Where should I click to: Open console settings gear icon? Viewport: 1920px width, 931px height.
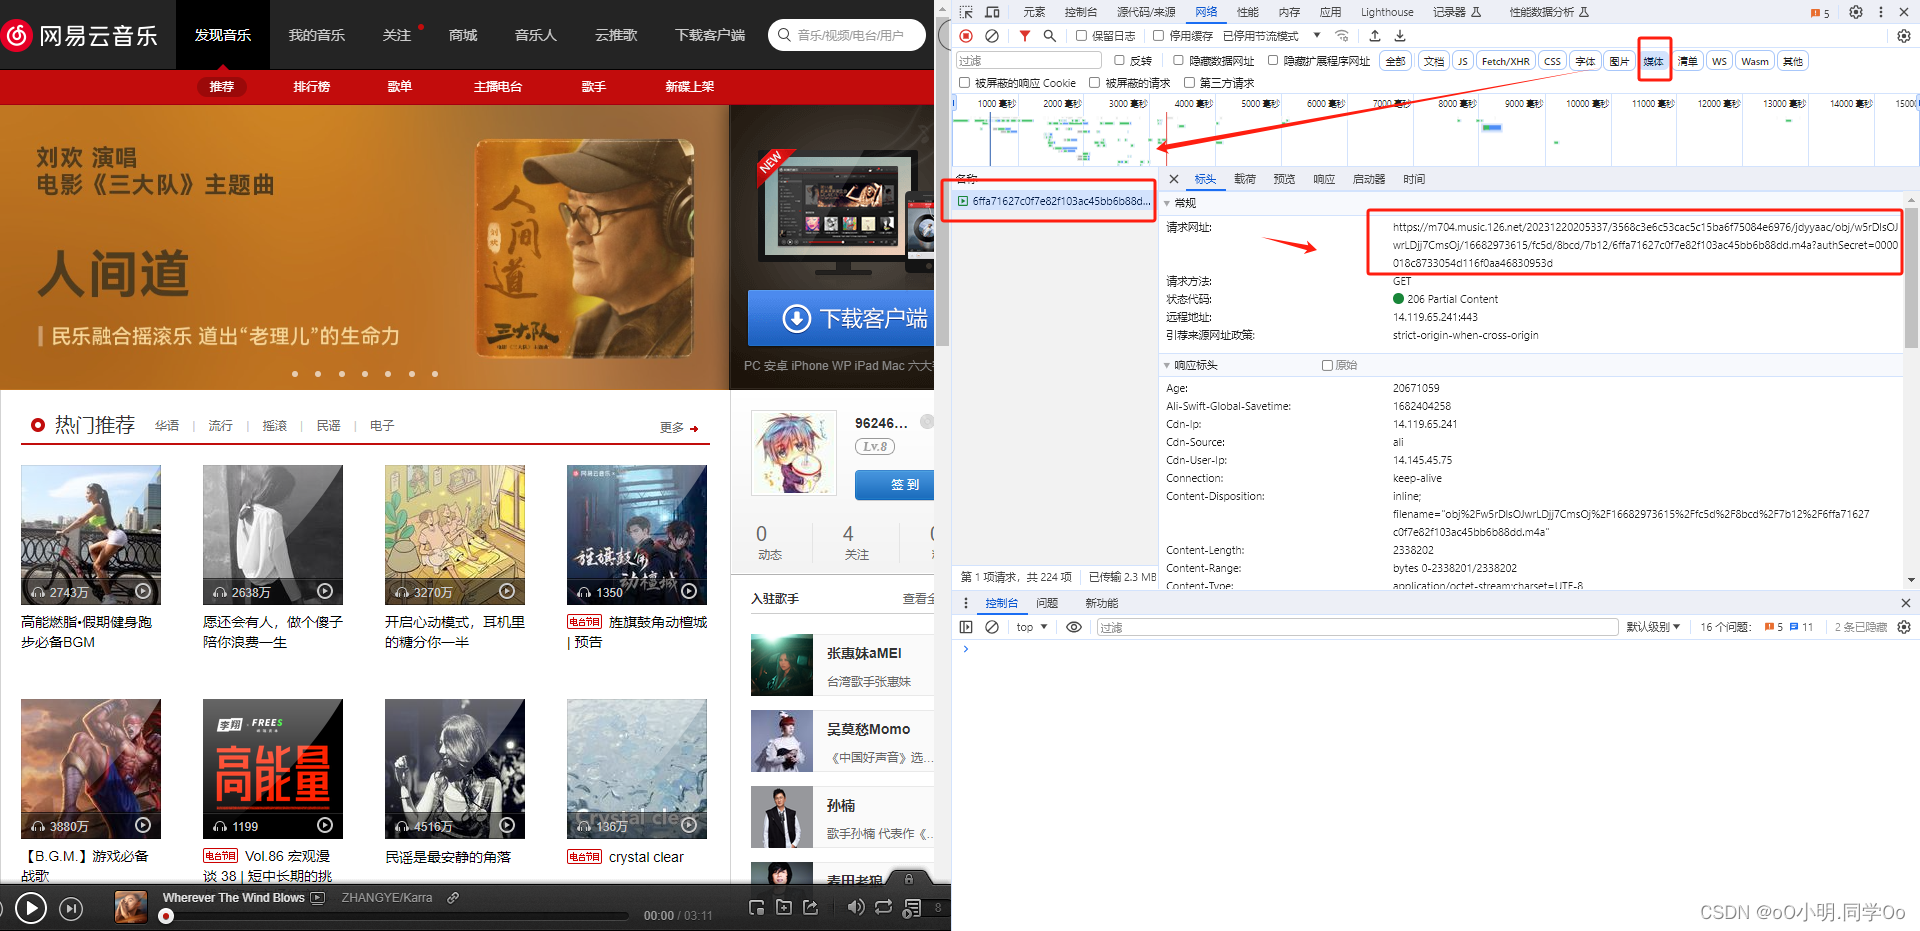[x=1904, y=627]
